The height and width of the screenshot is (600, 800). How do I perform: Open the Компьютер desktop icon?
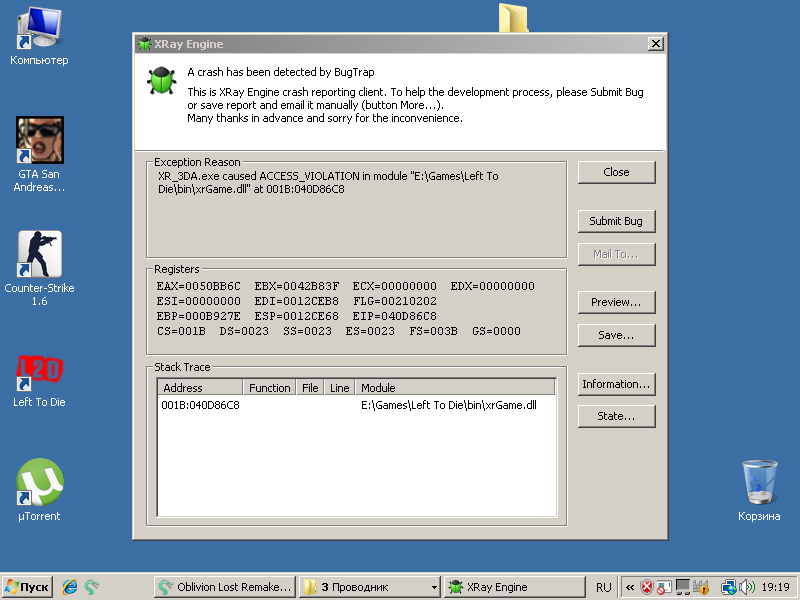(x=39, y=30)
